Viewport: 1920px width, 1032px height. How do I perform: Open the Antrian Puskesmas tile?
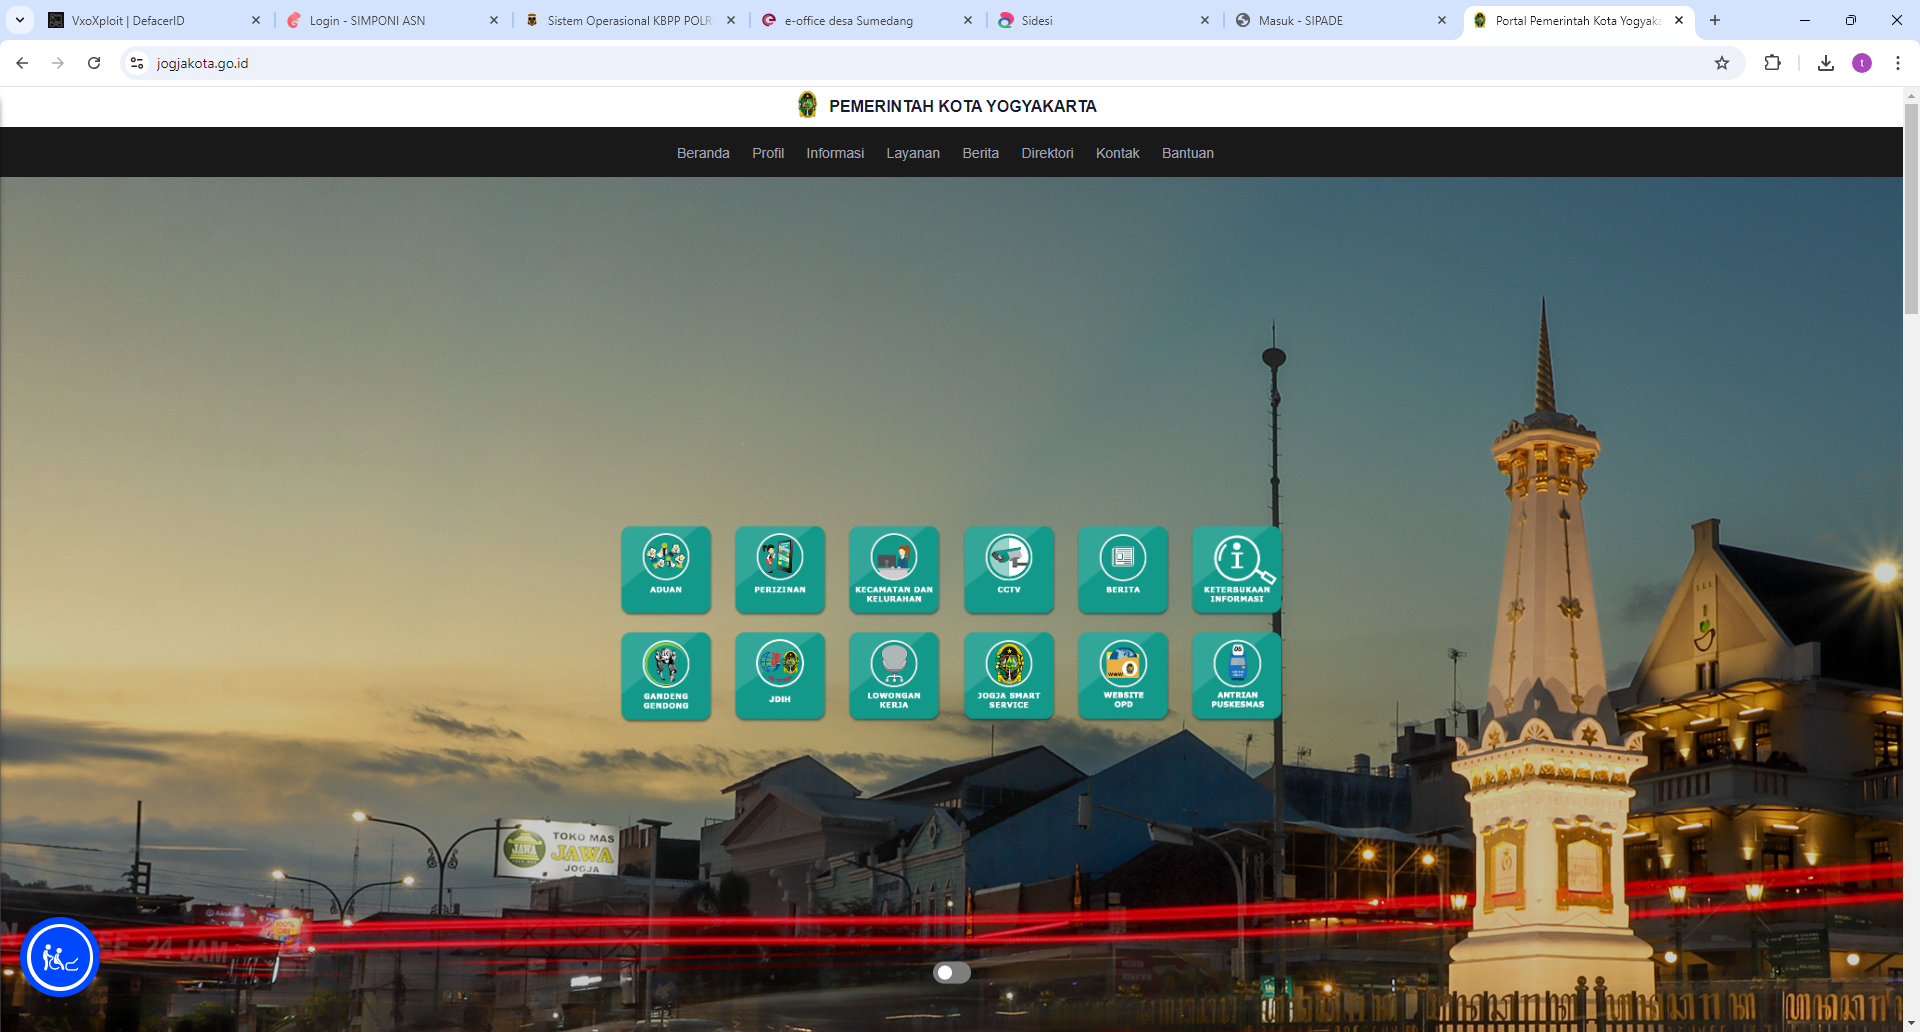tap(1237, 676)
